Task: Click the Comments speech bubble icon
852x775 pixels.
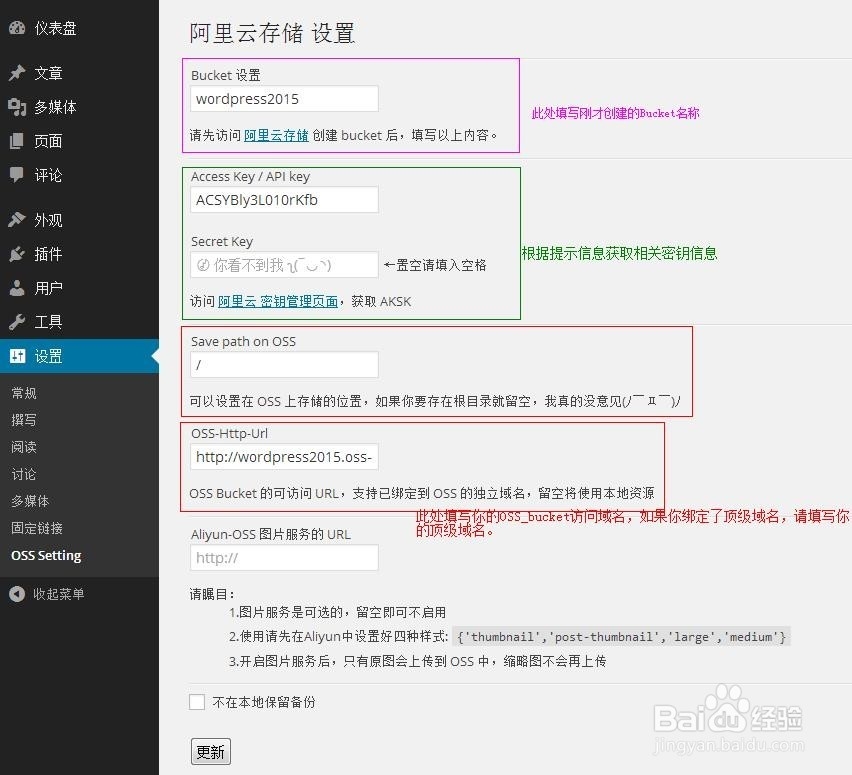Action: pyautogui.click(x=17, y=175)
